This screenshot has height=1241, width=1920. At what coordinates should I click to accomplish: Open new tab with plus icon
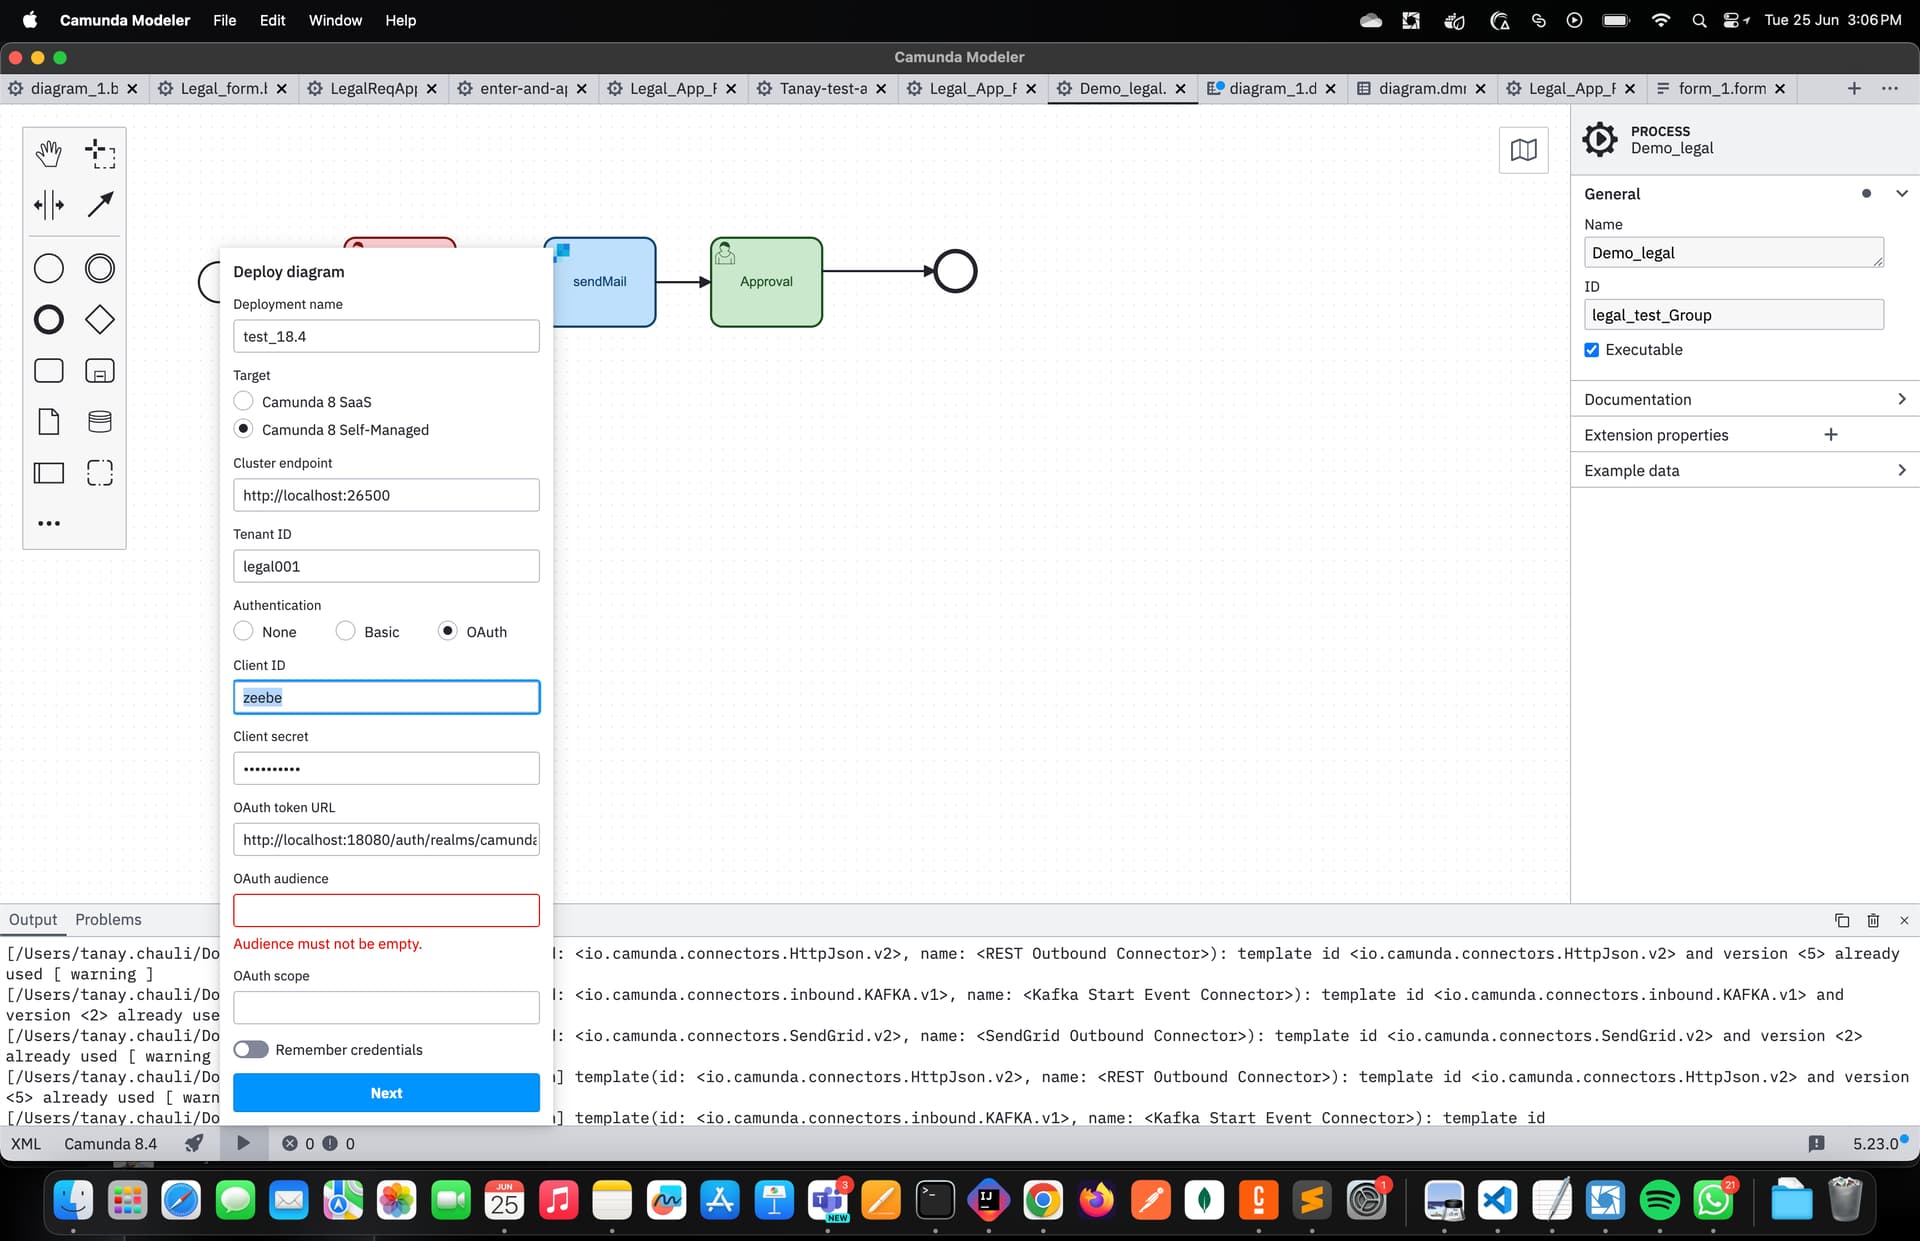(x=1853, y=88)
